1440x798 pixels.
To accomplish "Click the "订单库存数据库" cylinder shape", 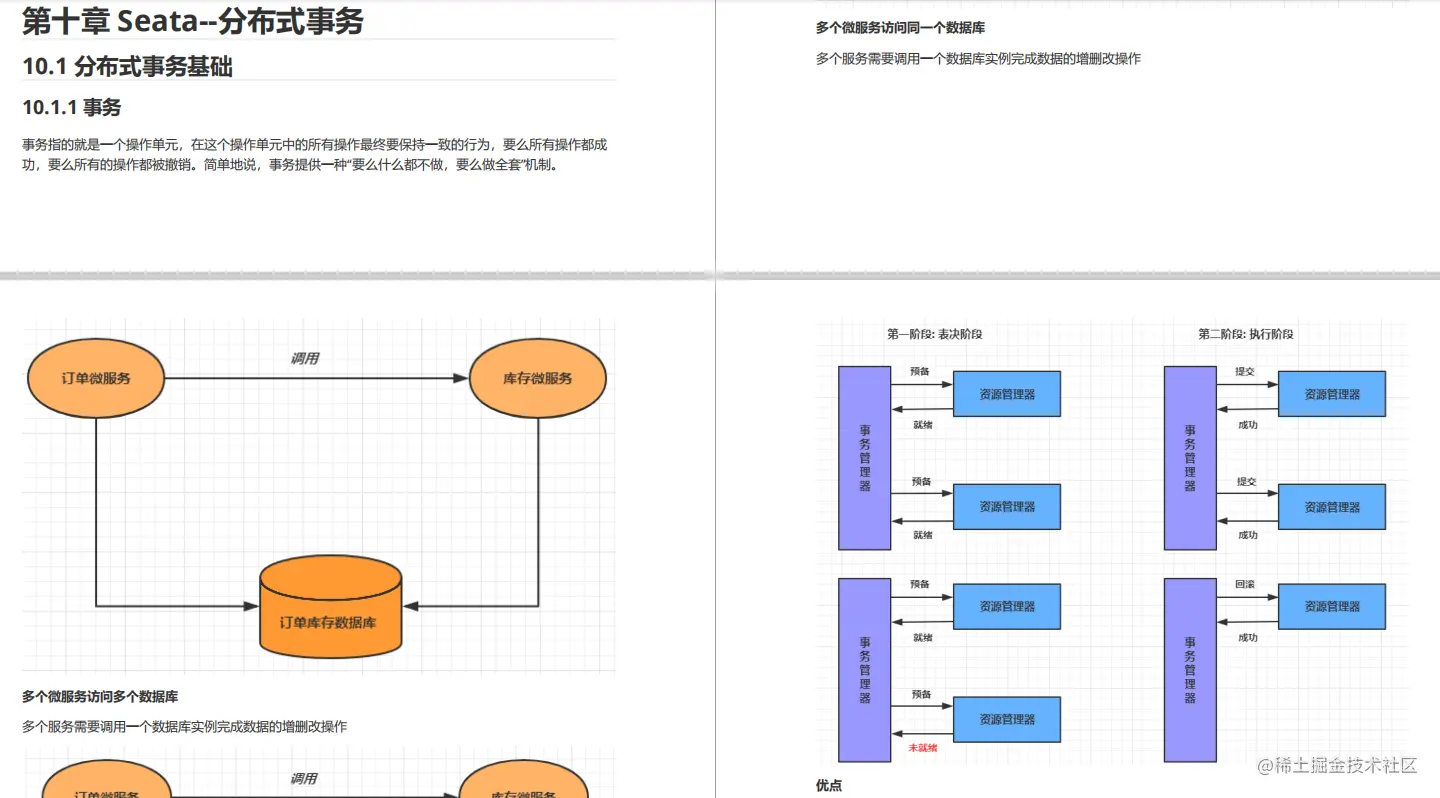I will [x=329, y=608].
